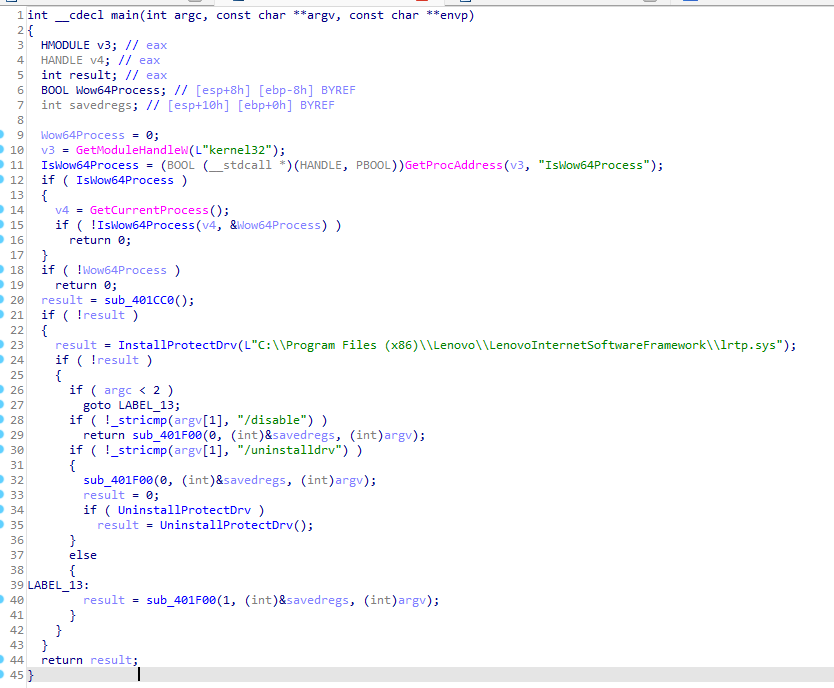This screenshot has width=834, height=688.
Task: Click the PBOOL type in the cast
Action: coord(373,165)
